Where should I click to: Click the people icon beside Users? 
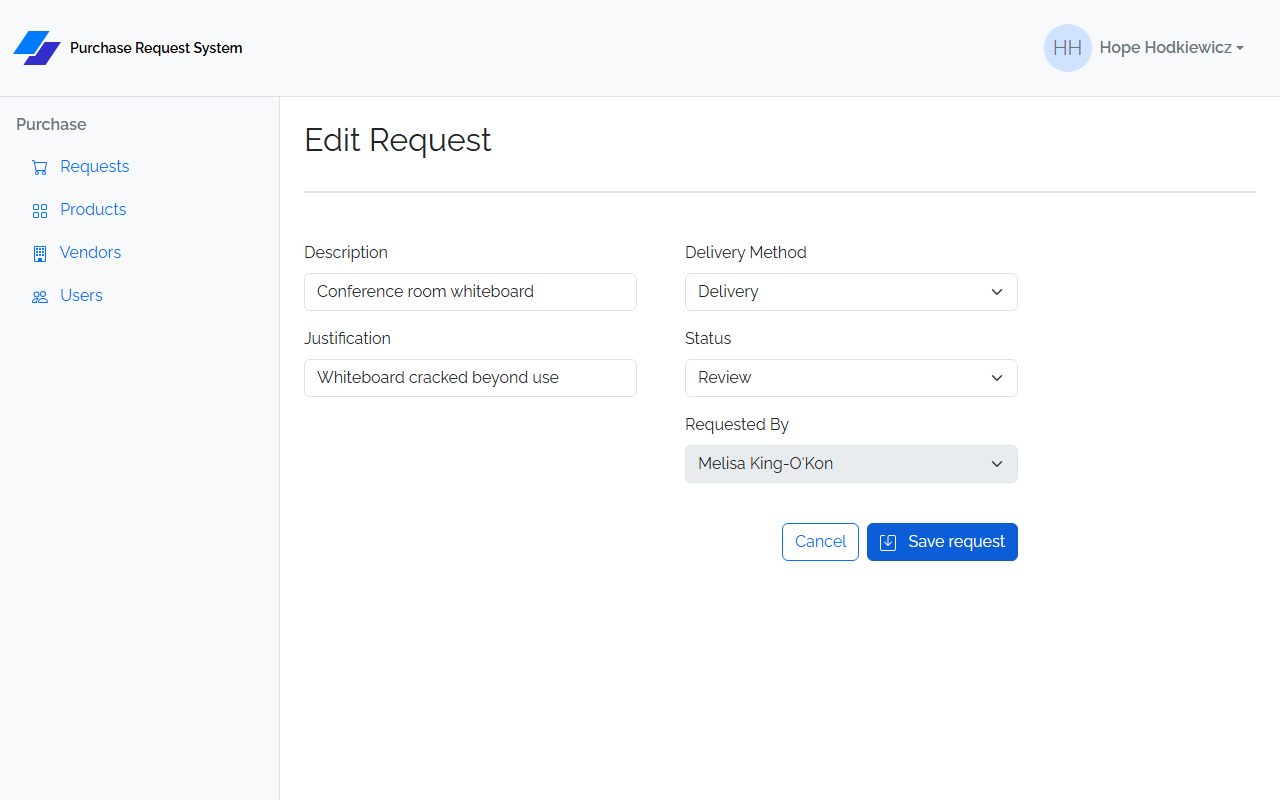[x=40, y=297]
